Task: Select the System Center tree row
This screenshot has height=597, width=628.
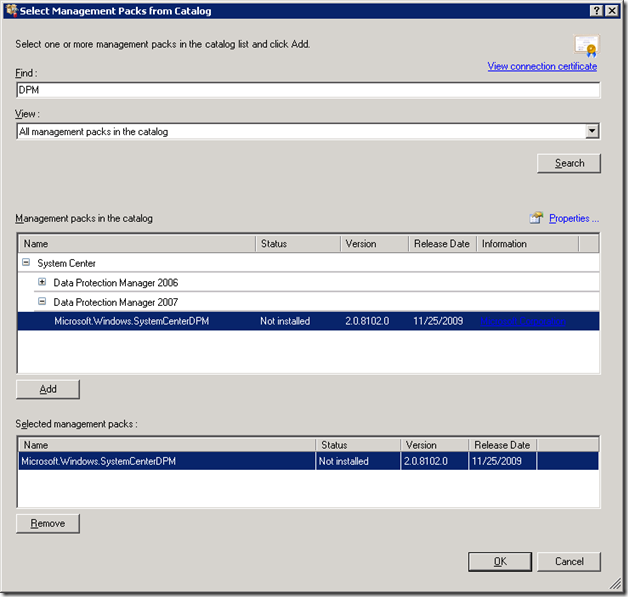Action: (308, 263)
